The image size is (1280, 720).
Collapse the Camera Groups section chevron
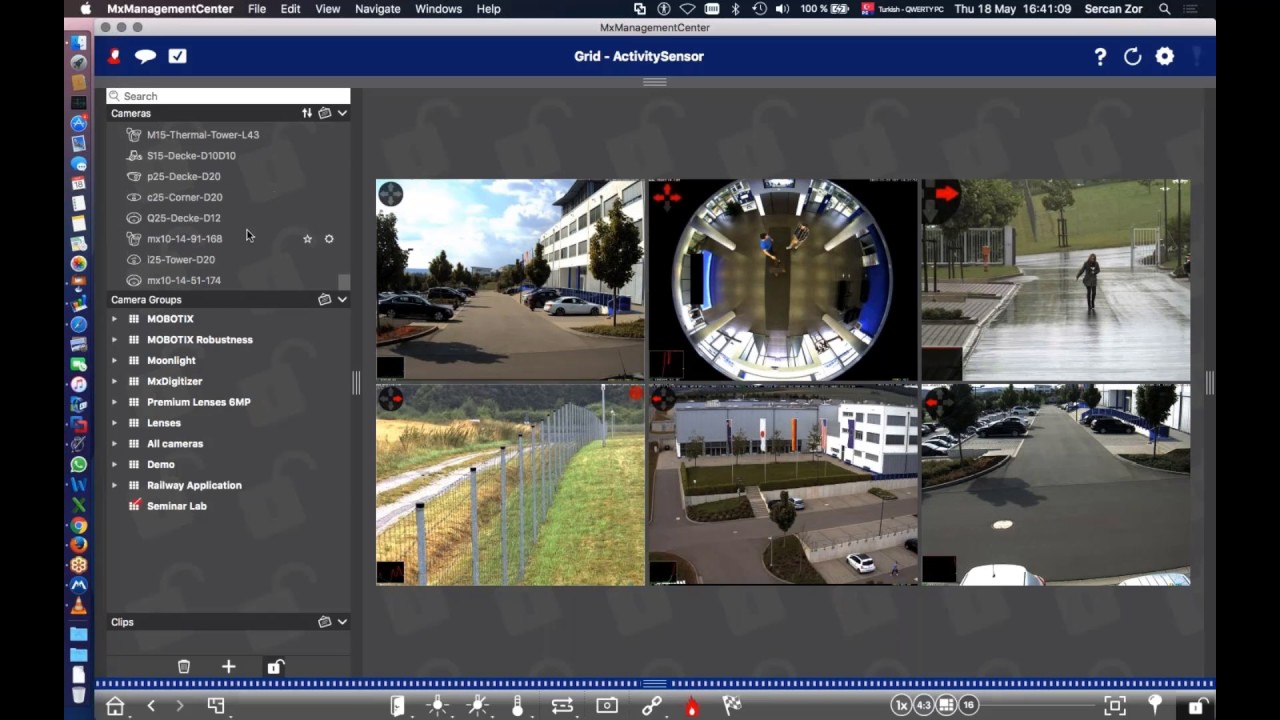pyautogui.click(x=342, y=299)
